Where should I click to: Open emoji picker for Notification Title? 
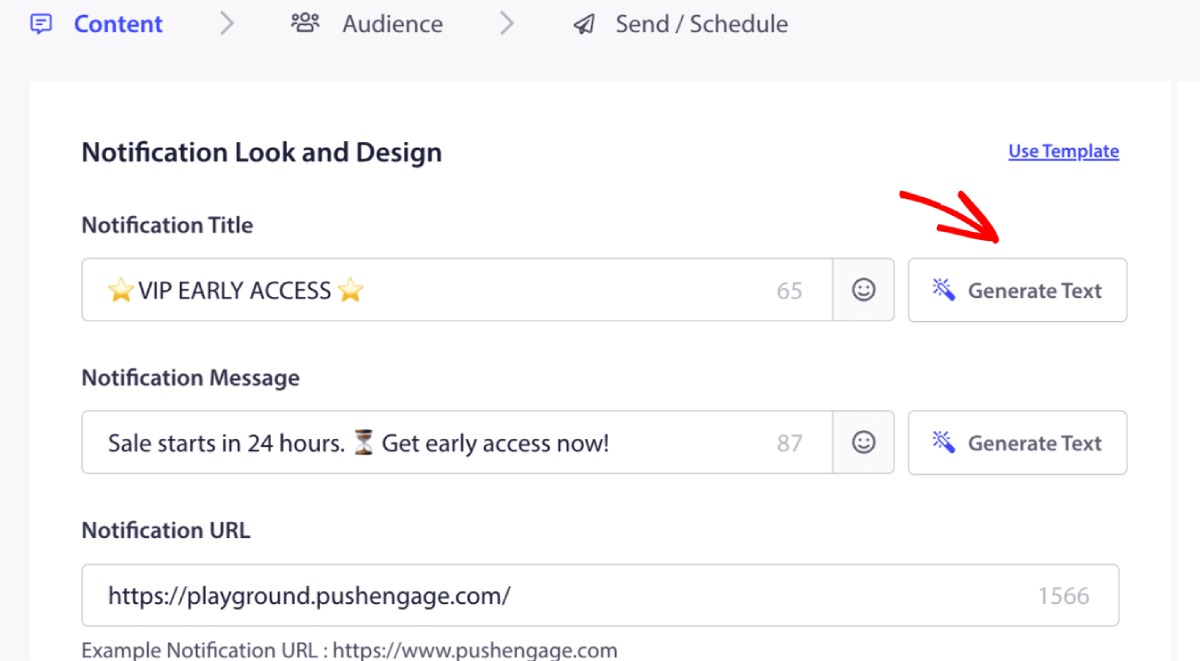pos(863,290)
